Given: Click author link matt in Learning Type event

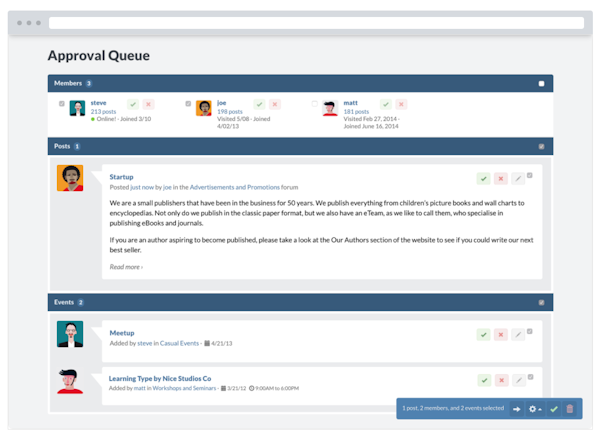Looking at the screenshot, I should [139, 388].
